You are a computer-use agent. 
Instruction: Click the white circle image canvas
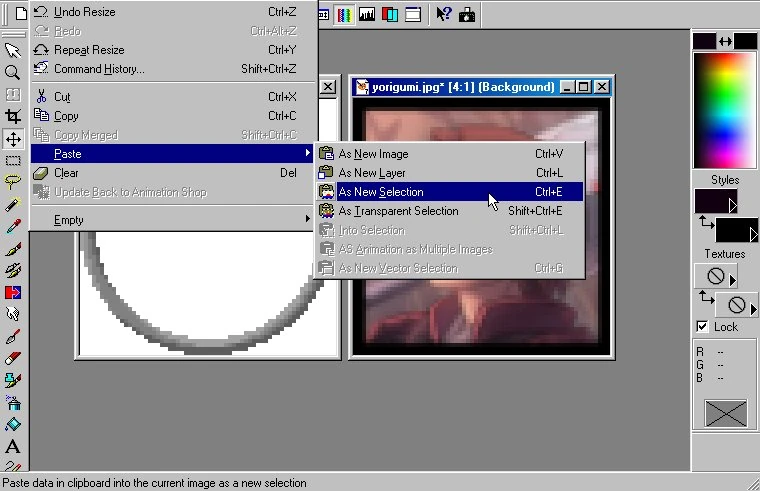pos(207,293)
